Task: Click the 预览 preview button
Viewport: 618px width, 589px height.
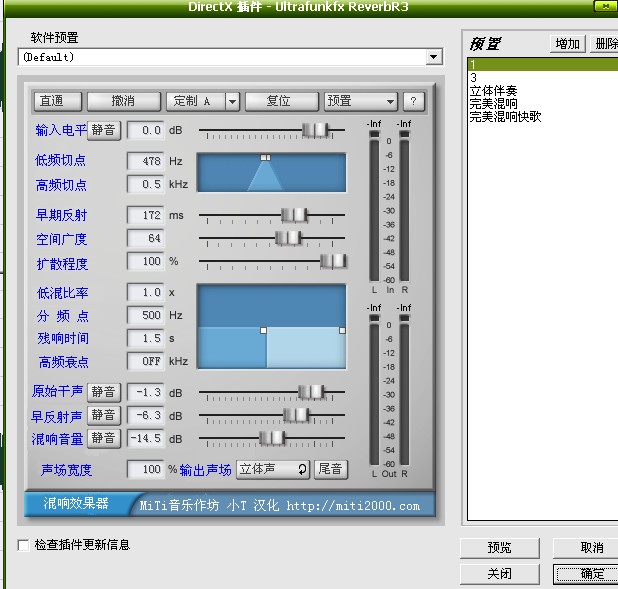Action: pos(499,548)
